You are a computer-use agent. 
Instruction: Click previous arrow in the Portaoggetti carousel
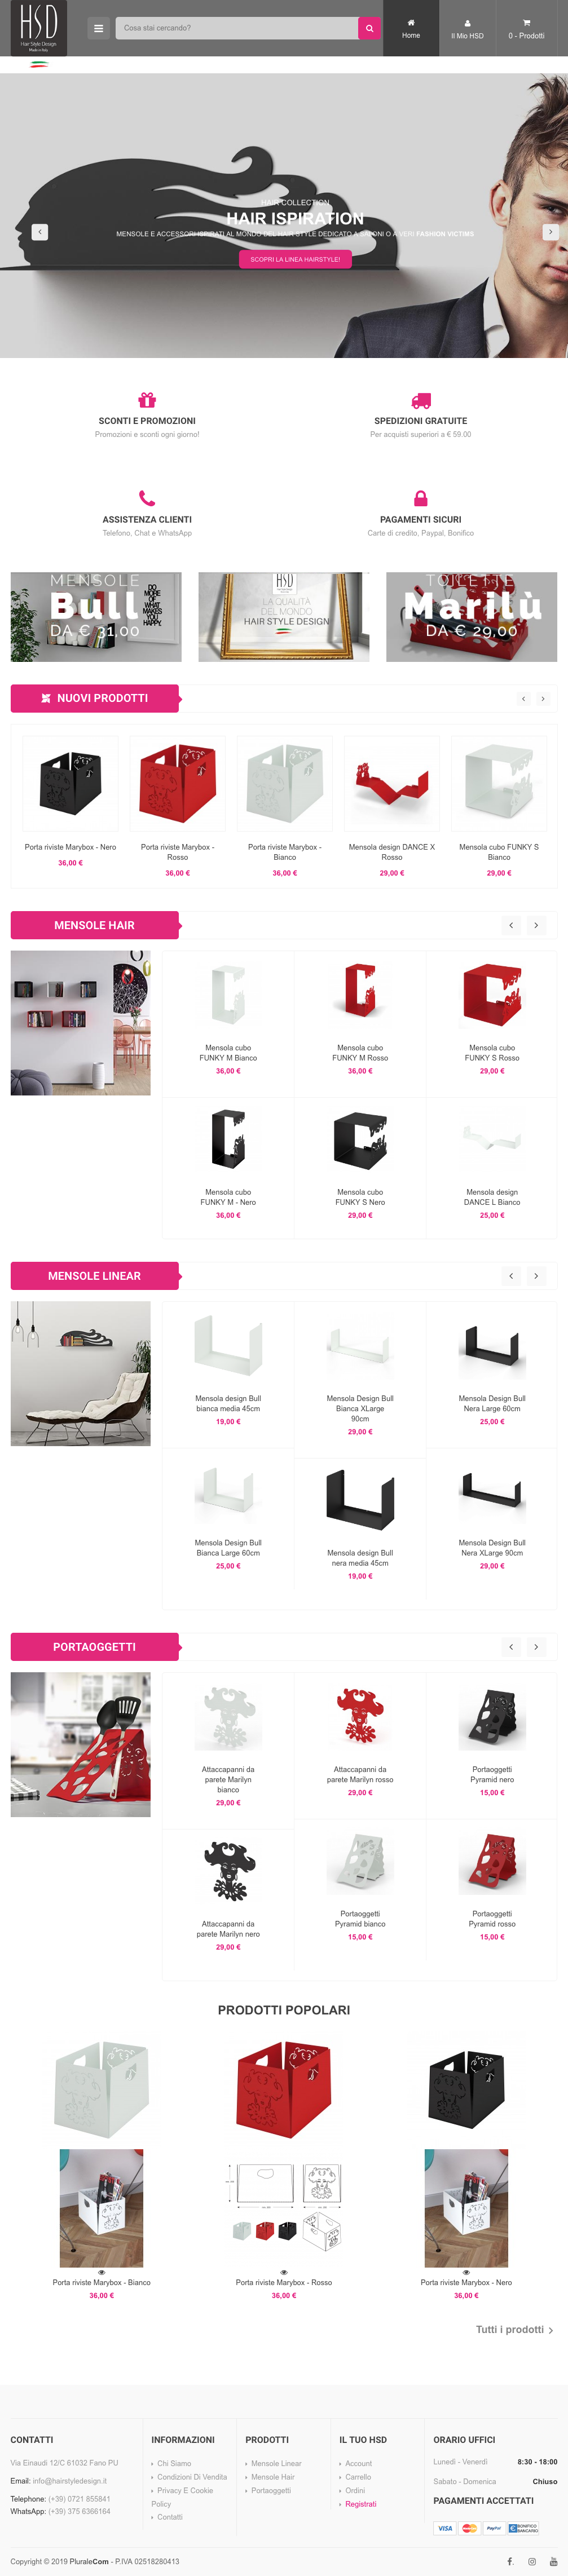[511, 1646]
